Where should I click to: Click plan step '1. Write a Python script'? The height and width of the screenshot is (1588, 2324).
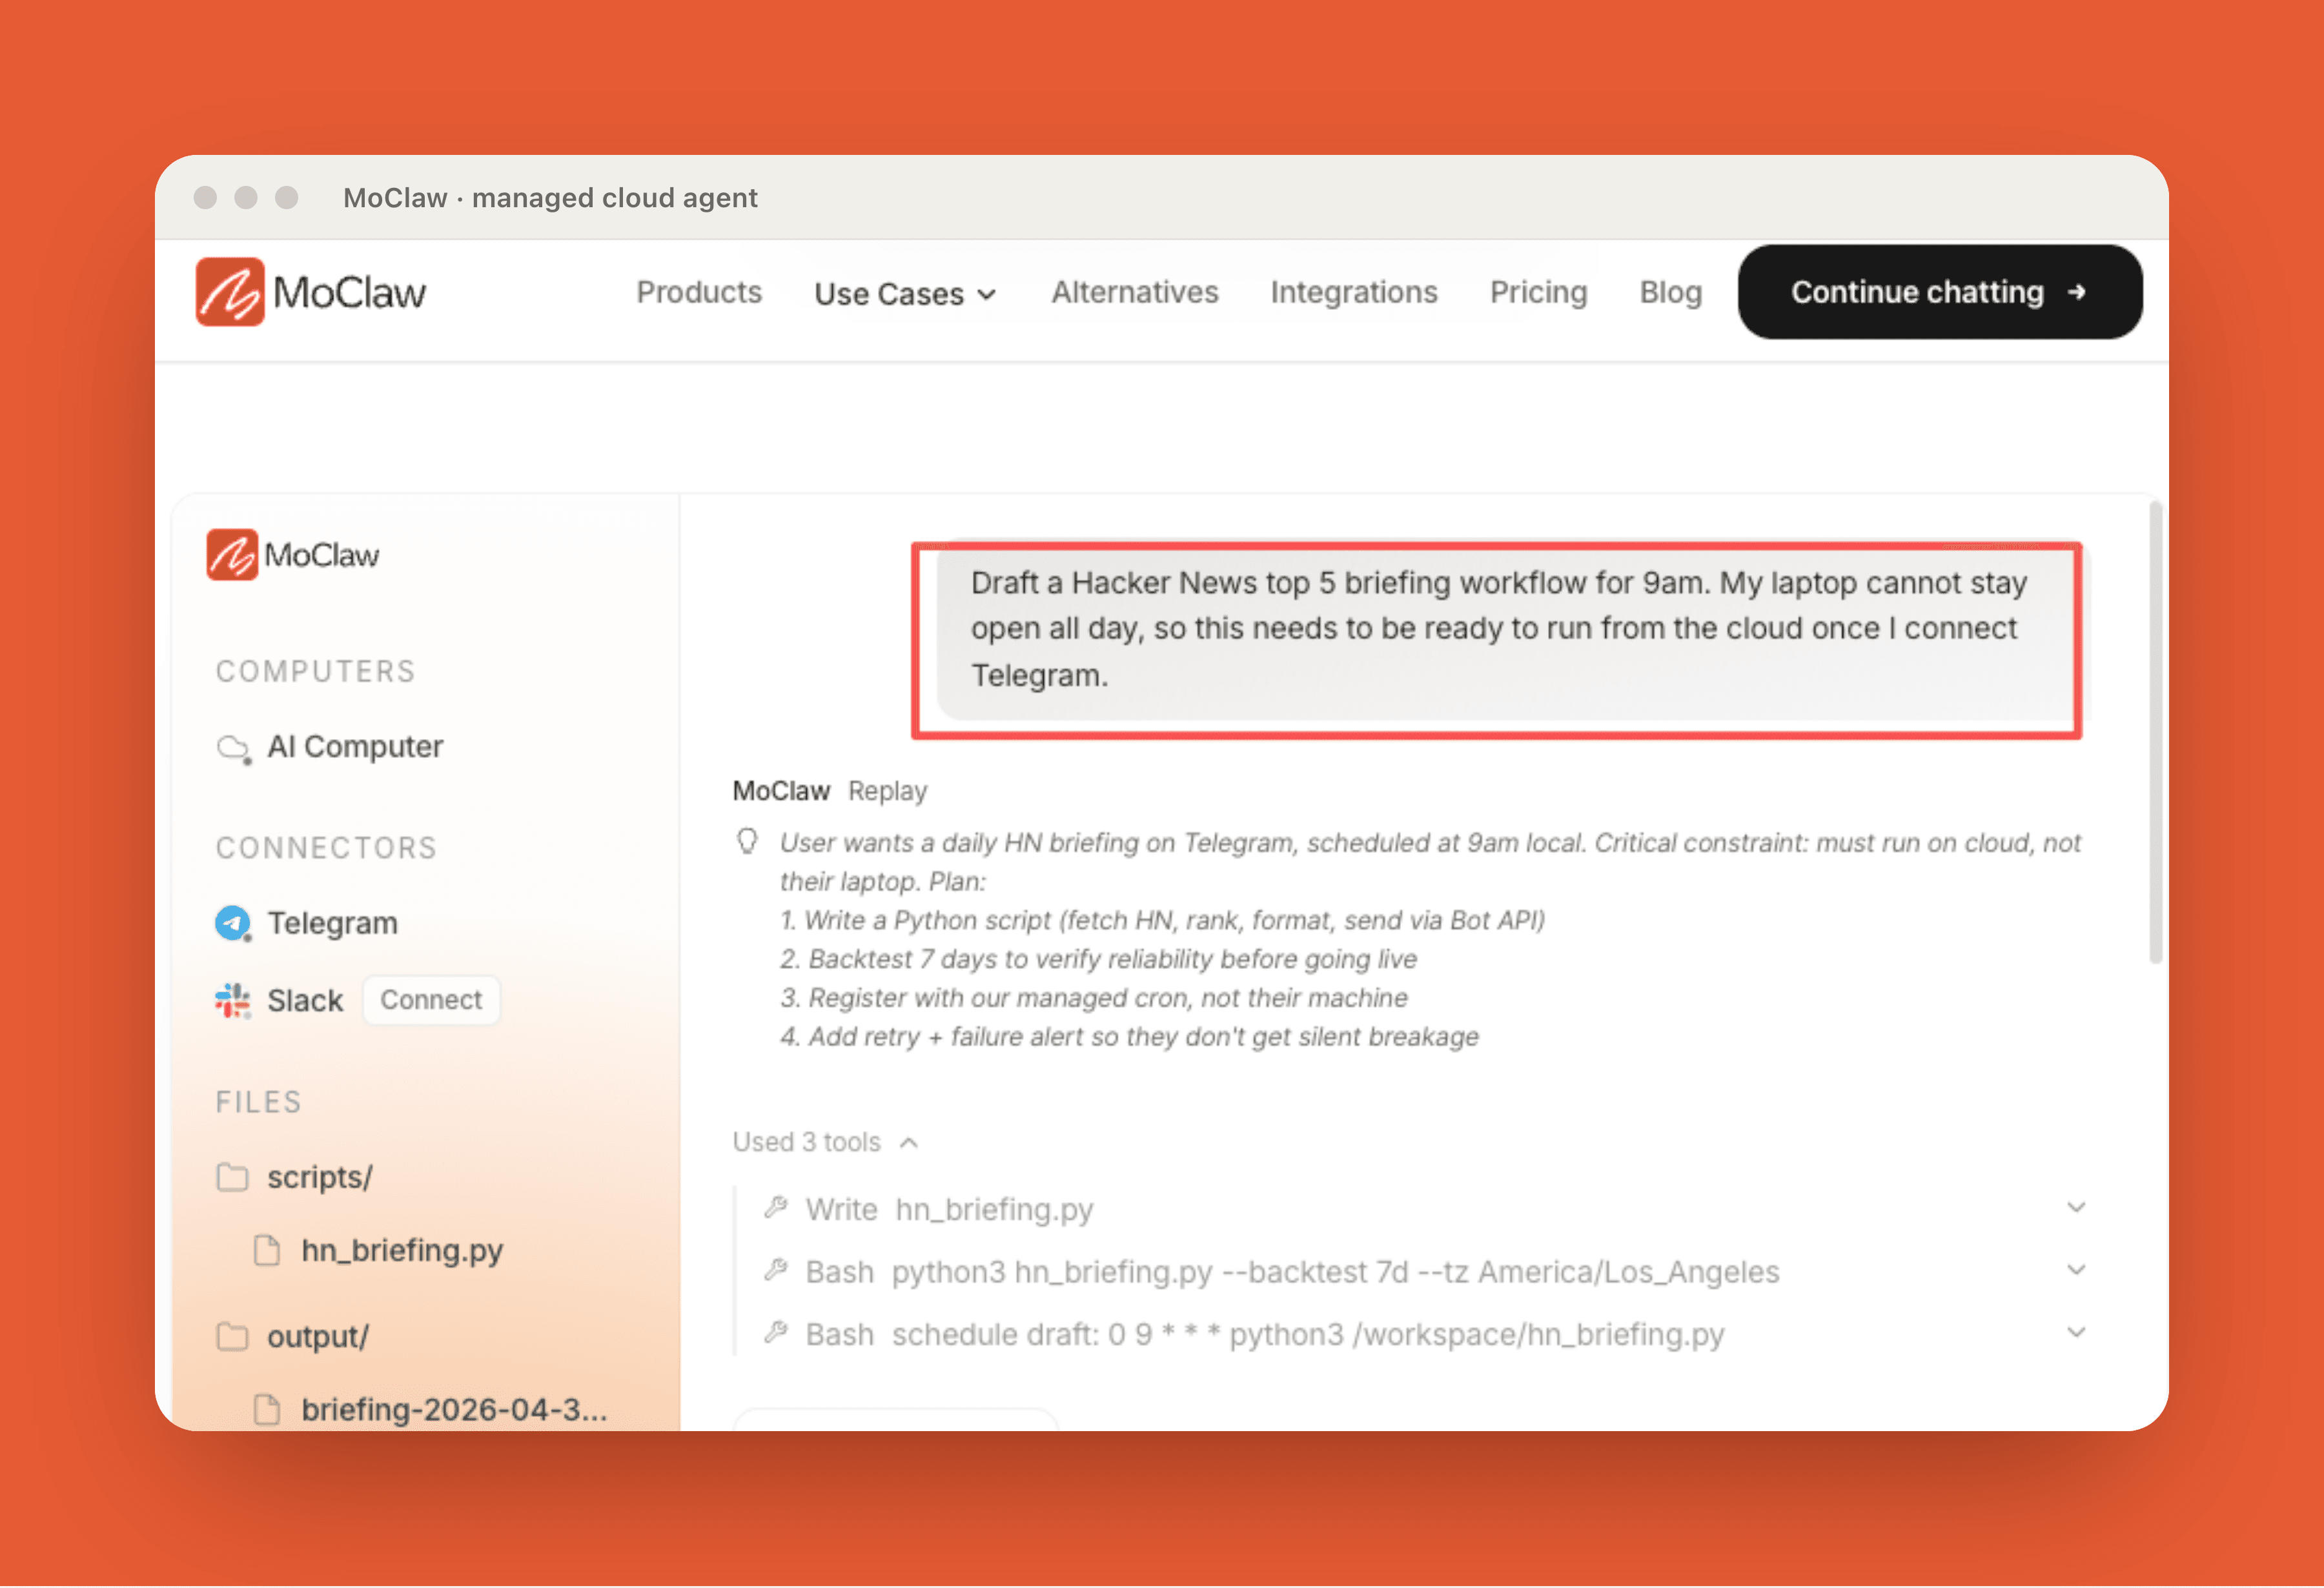click(x=1162, y=920)
